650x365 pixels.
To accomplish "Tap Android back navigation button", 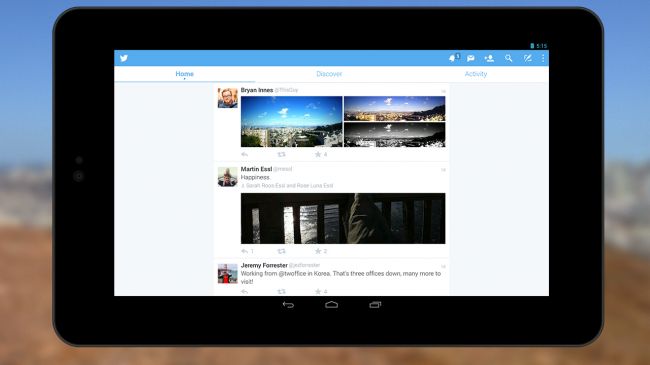I will 288,305.
